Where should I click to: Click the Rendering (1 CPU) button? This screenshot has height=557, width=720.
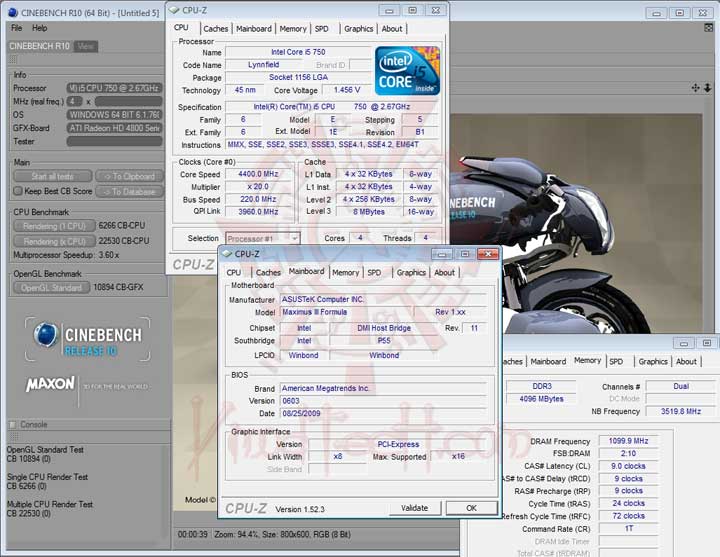pyautogui.click(x=54, y=225)
